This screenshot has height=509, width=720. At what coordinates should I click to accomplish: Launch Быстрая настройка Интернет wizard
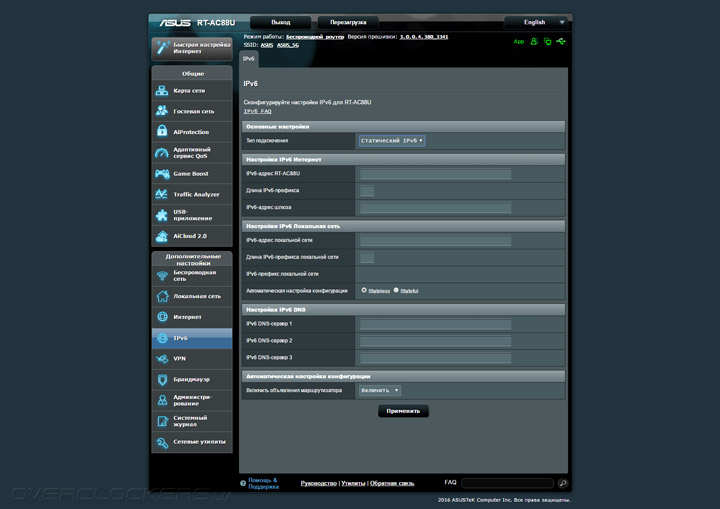tap(191, 48)
